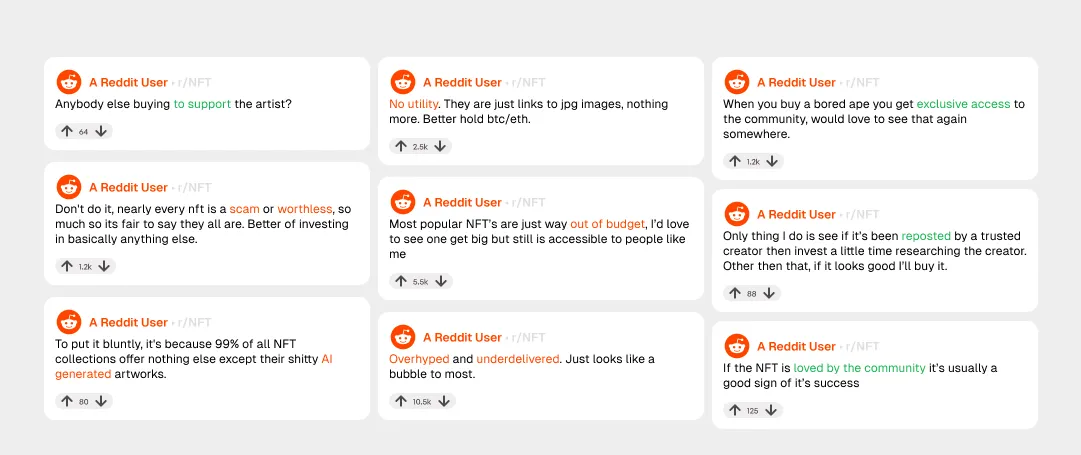Downvote the 'out of budget' comment
Screen dimensions: 1081x455
click(441, 281)
